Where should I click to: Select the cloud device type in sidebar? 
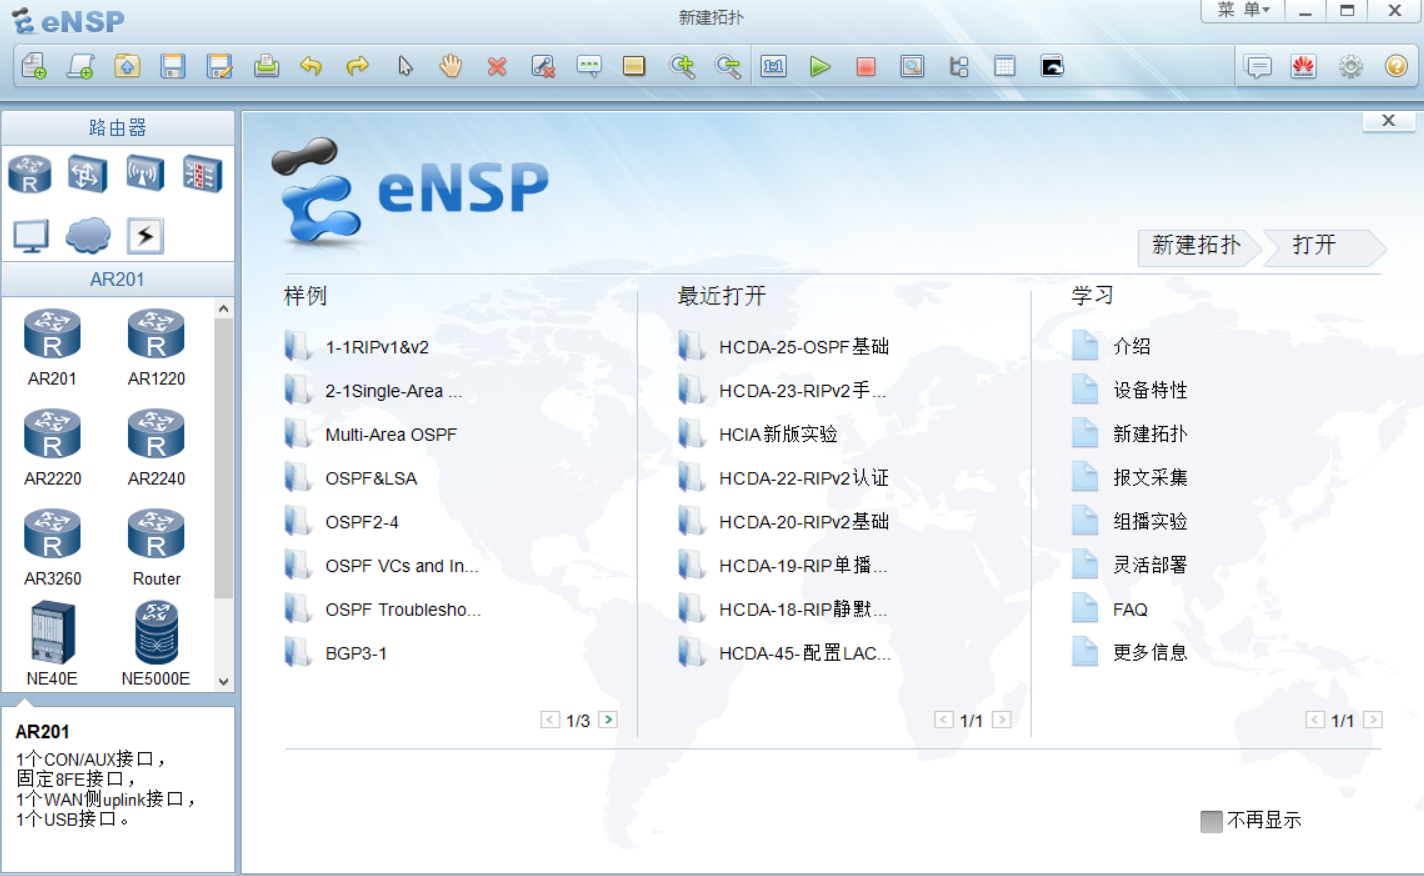tap(88, 235)
